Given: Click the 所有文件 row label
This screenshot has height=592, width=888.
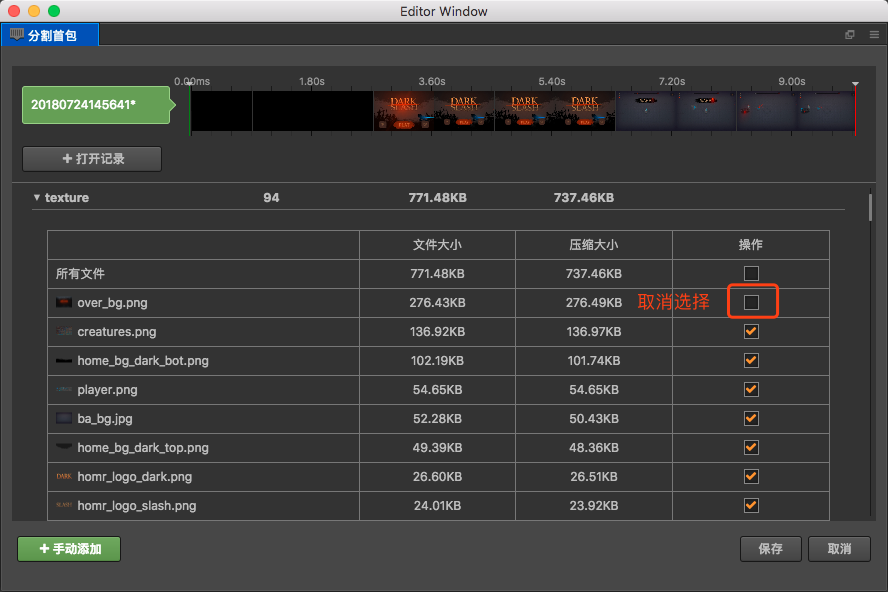Looking at the screenshot, I should click(80, 274).
